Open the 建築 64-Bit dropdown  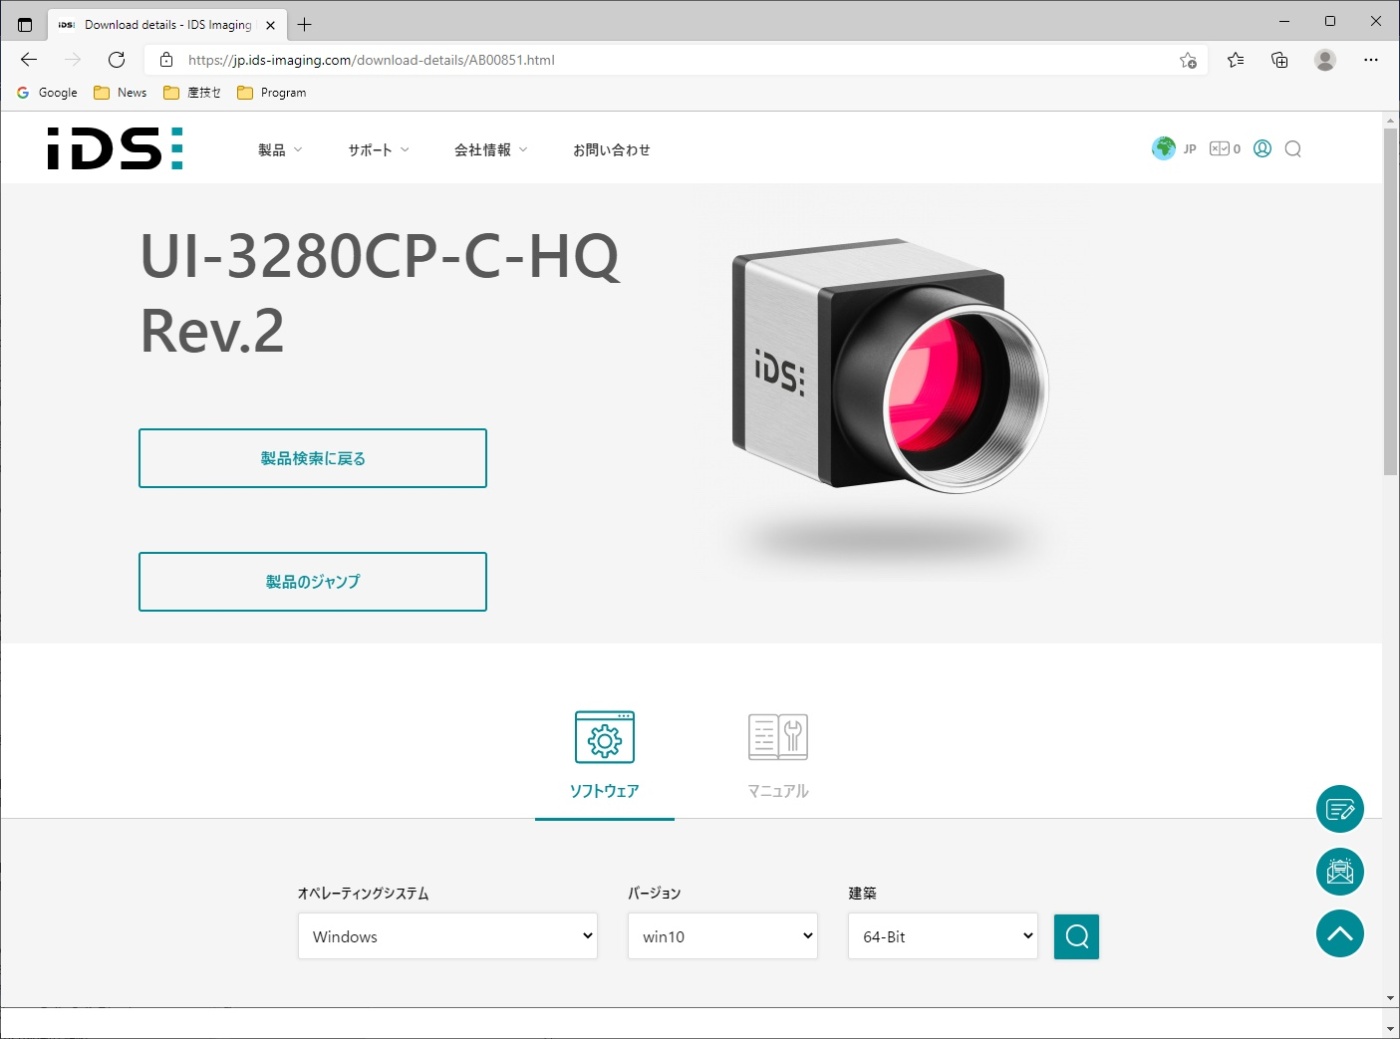pyautogui.click(x=943, y=936)
